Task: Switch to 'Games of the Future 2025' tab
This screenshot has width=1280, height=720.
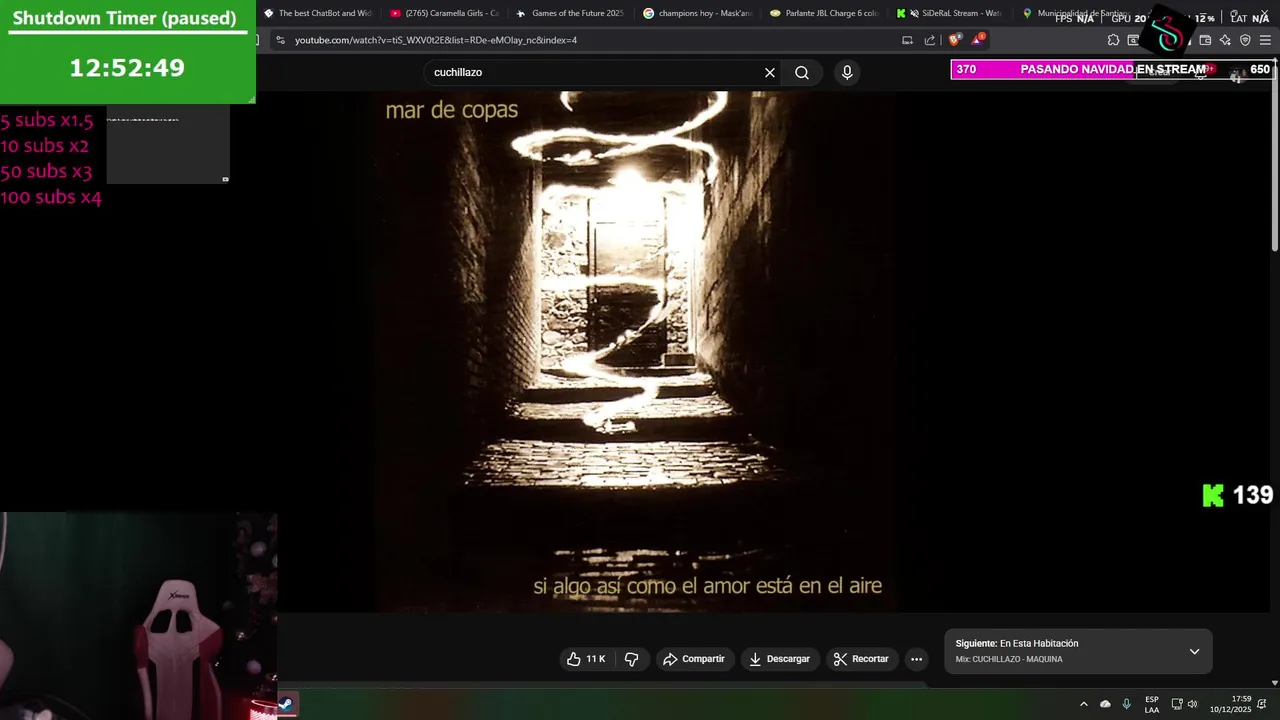Action: pos(571,14)
